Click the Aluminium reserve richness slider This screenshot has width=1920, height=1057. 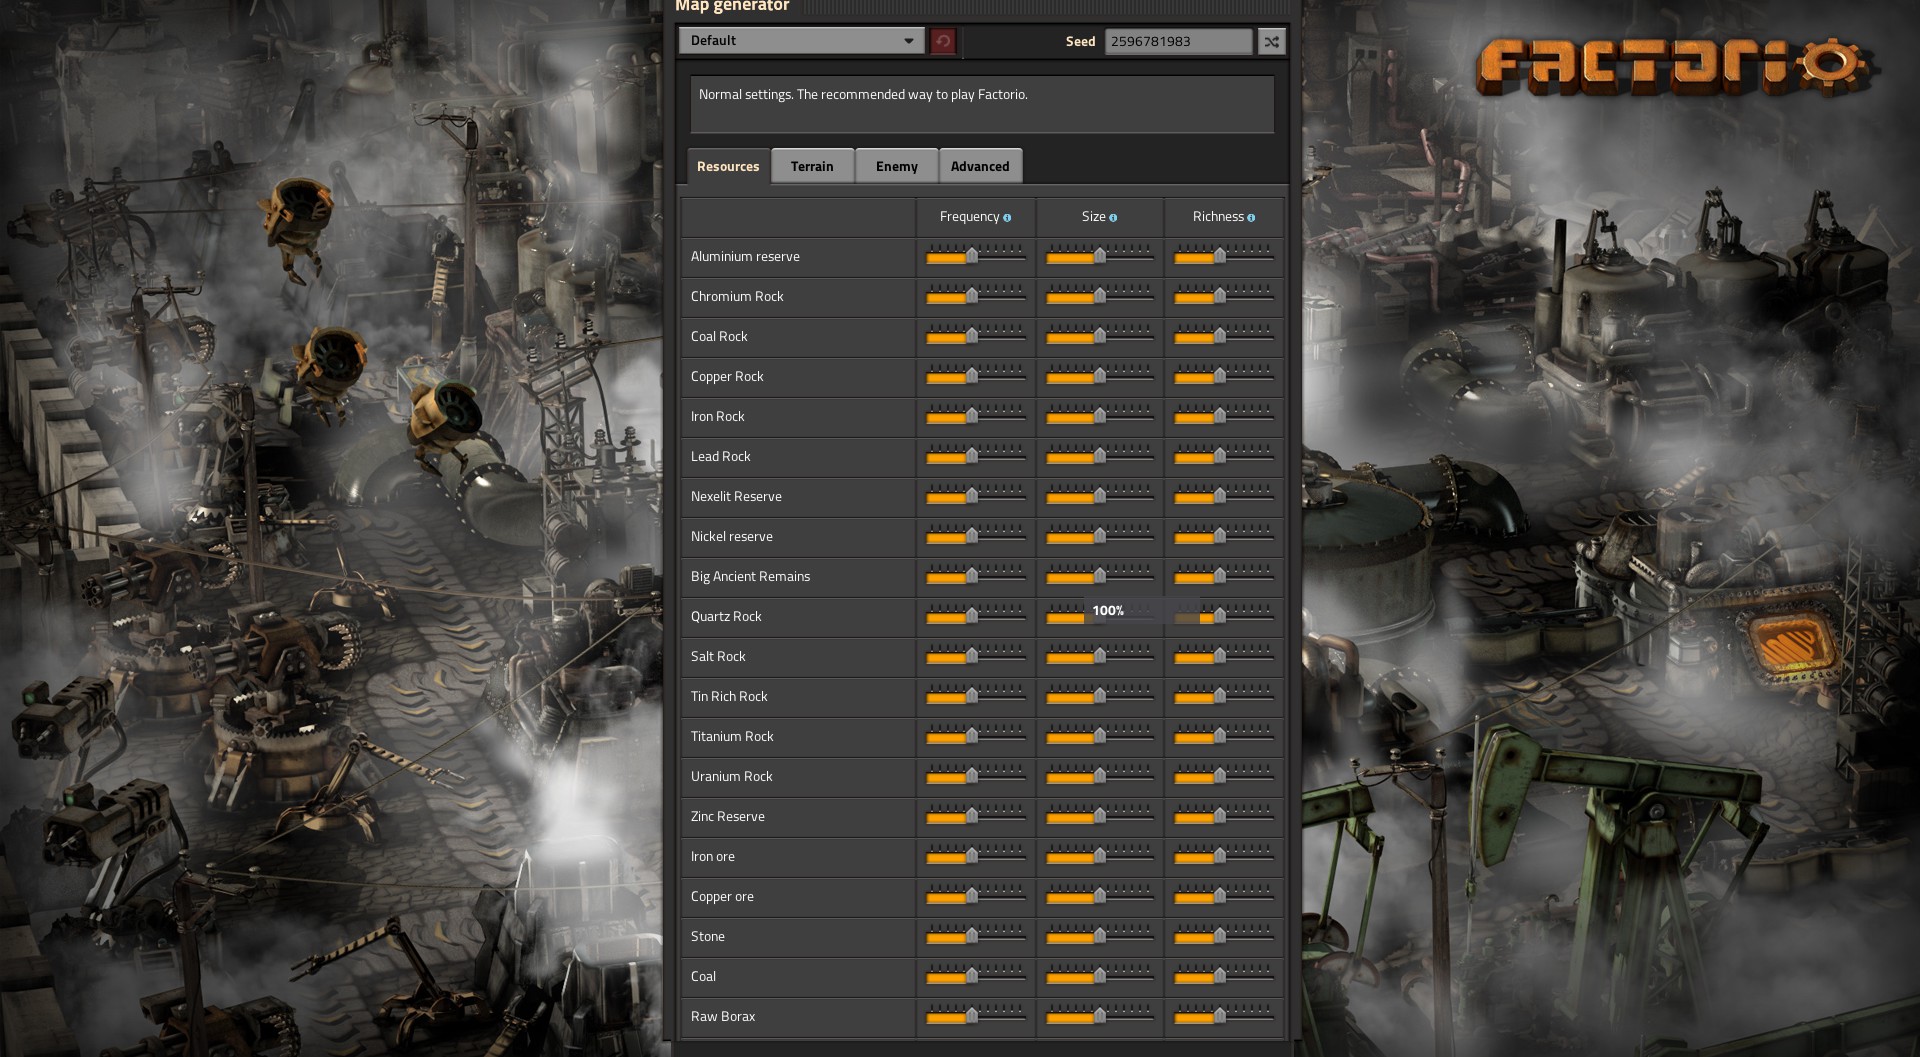pos(1224,257)
